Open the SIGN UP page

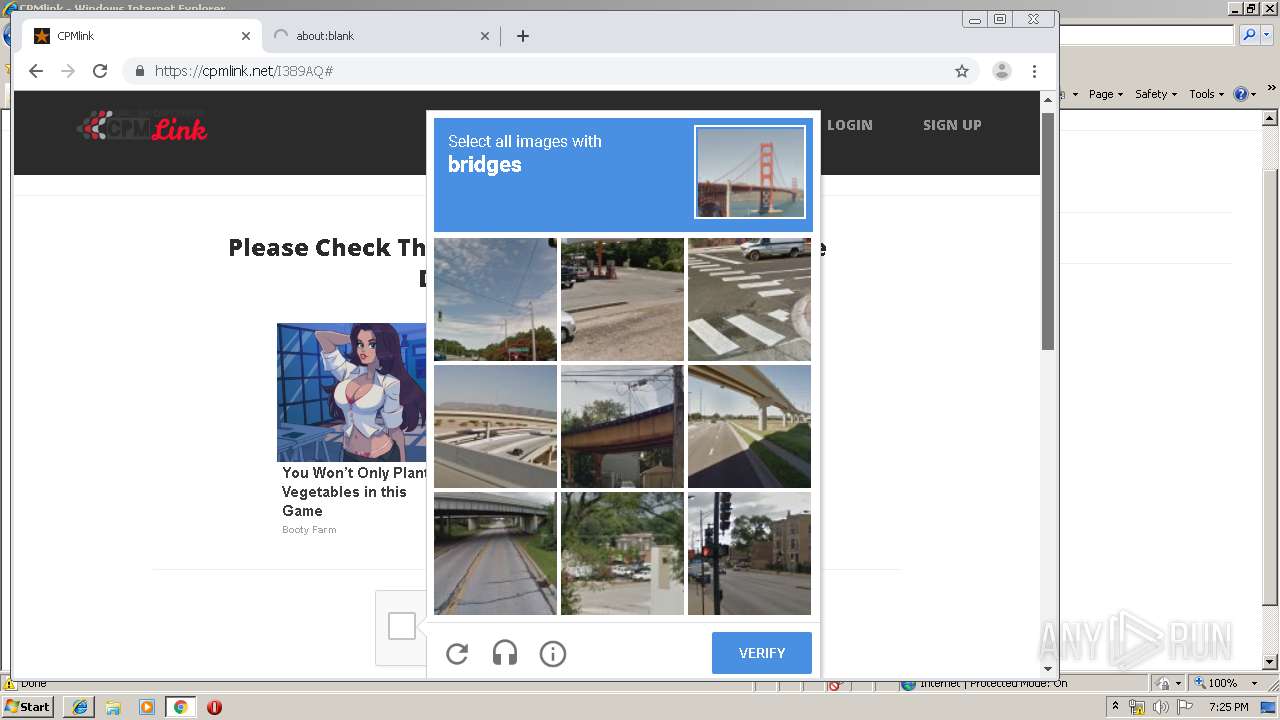[x=952, y=125]
